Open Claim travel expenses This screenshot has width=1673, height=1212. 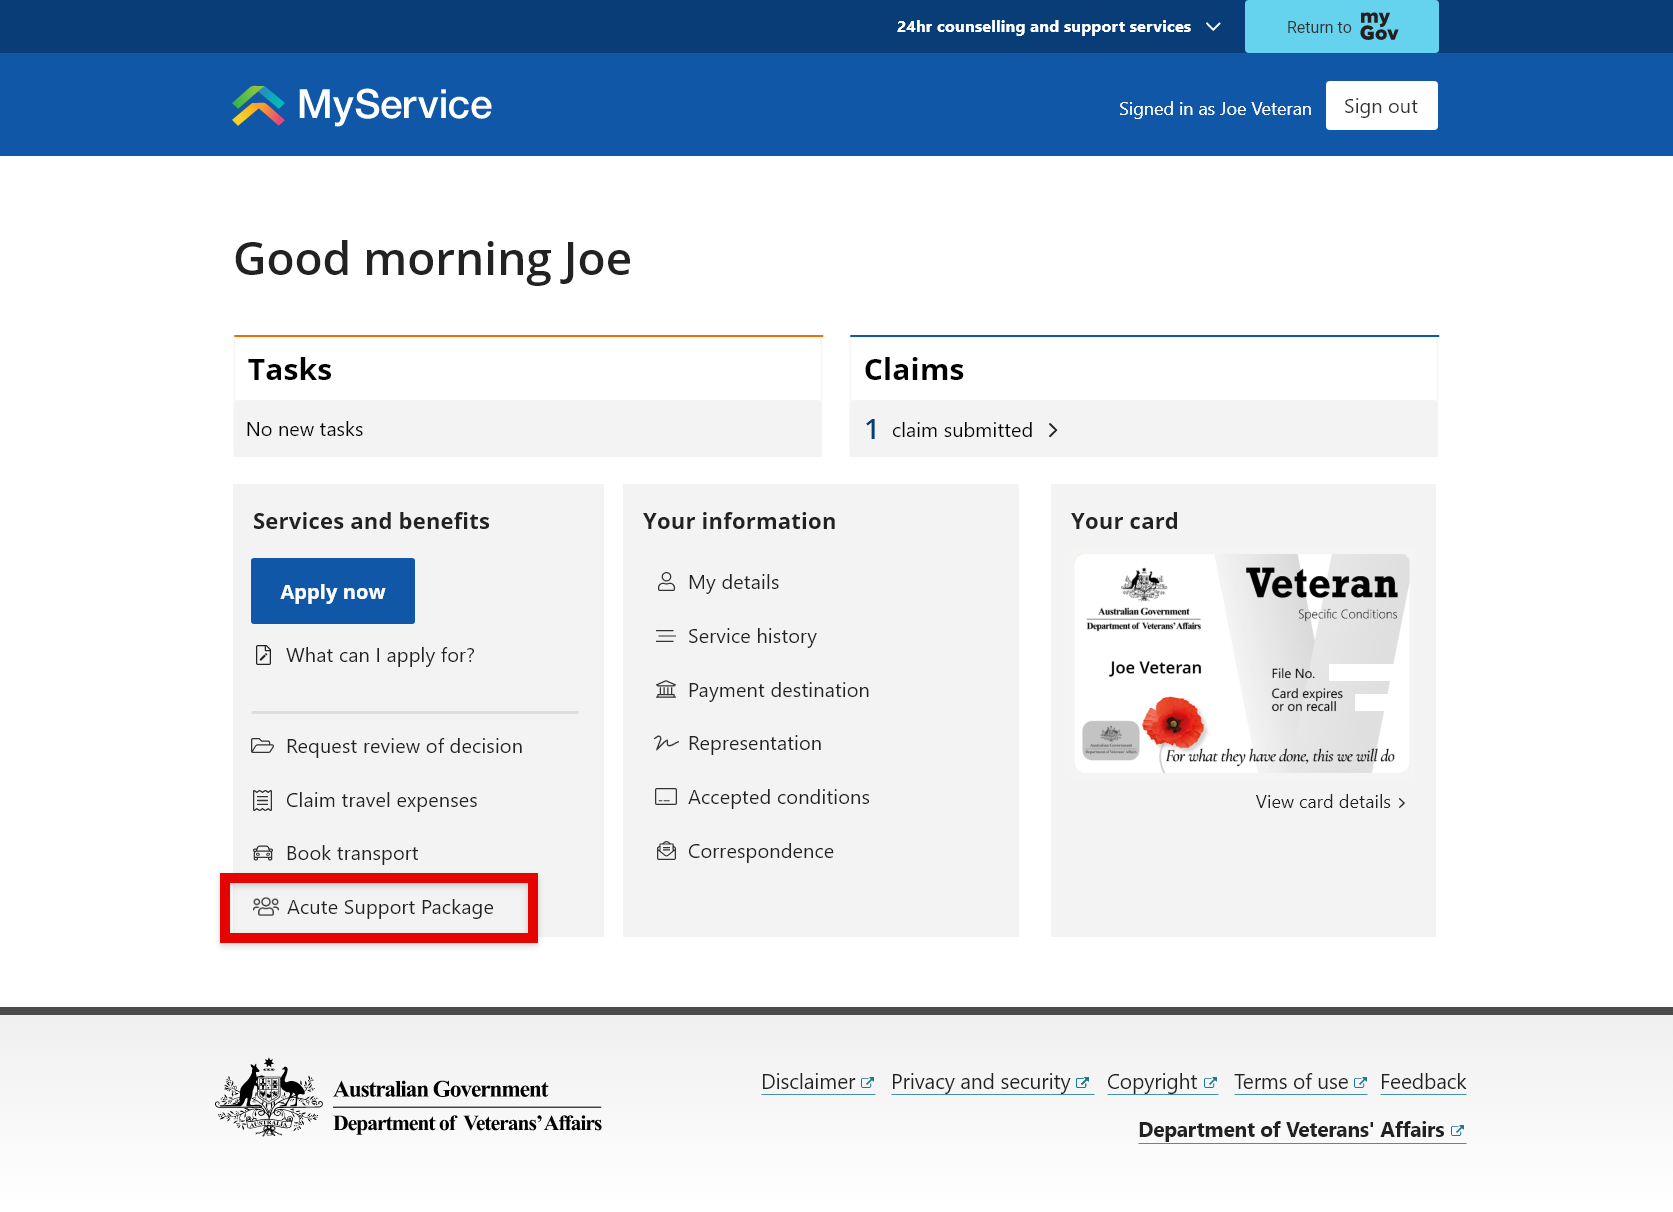tap(381, 800)
